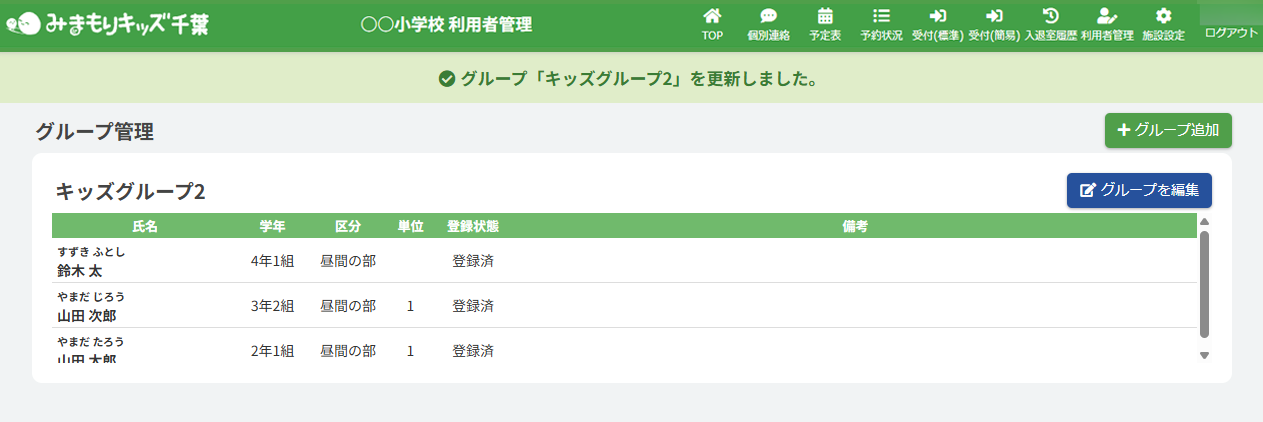Open 利用者管理 user edit icon

tap(1106, 17)
